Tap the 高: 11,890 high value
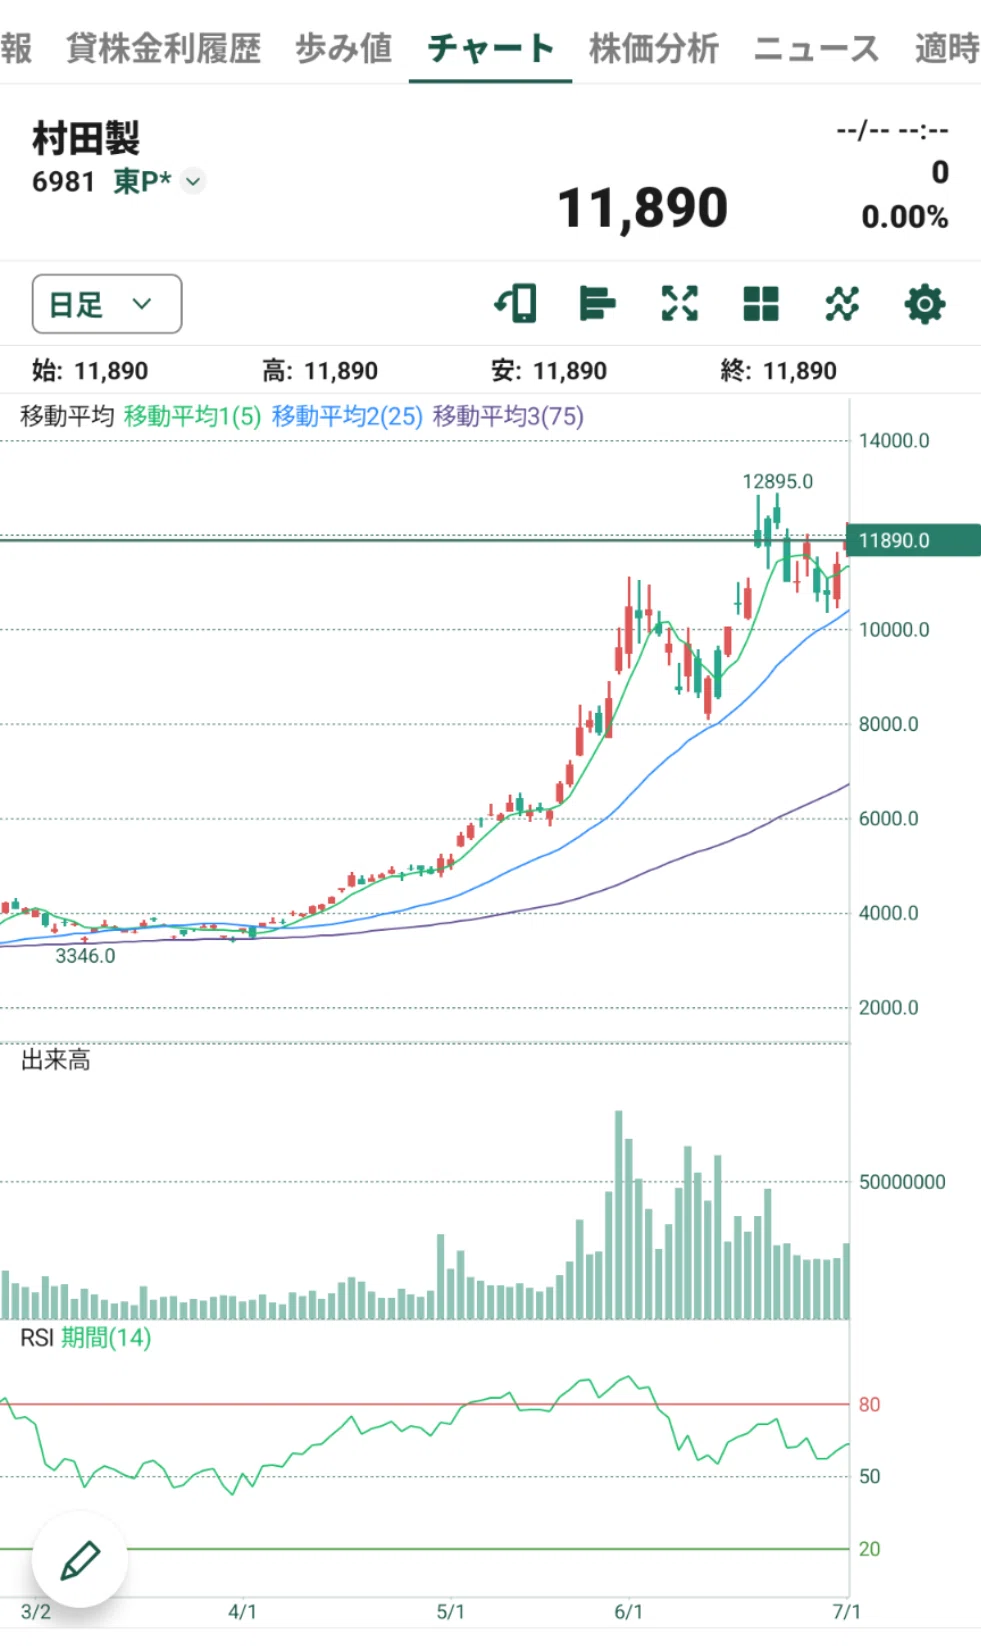 pos(320,371)
